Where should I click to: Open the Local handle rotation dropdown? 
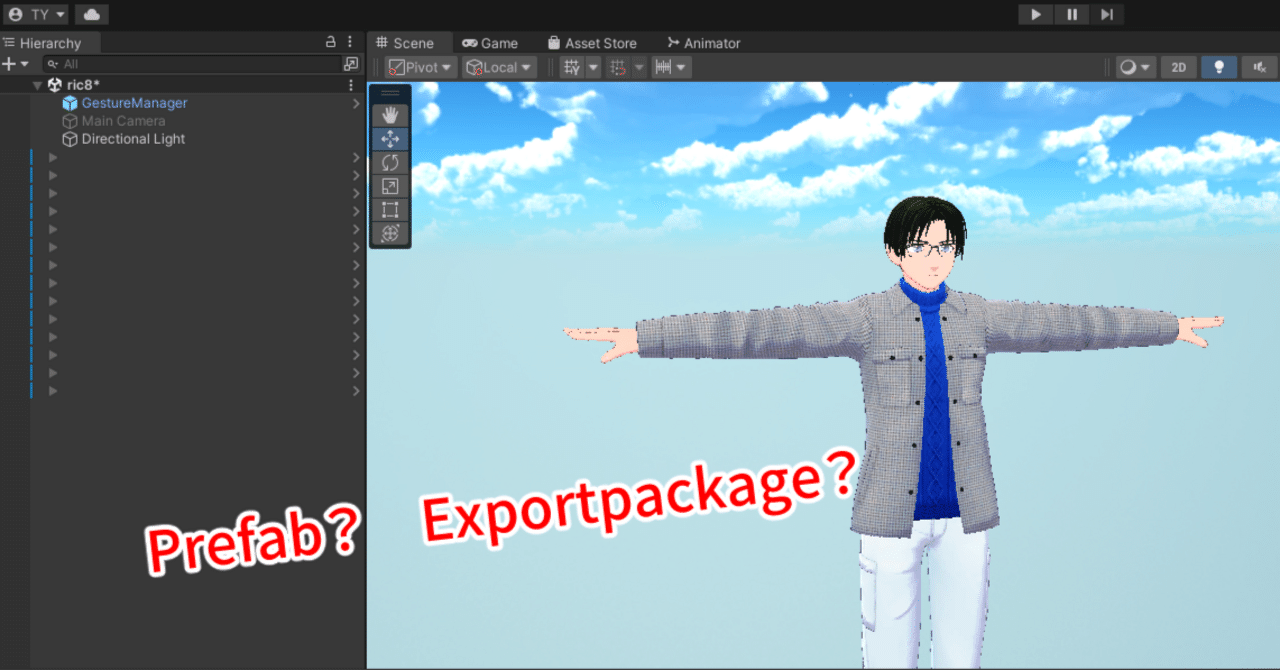coord(498,67)
